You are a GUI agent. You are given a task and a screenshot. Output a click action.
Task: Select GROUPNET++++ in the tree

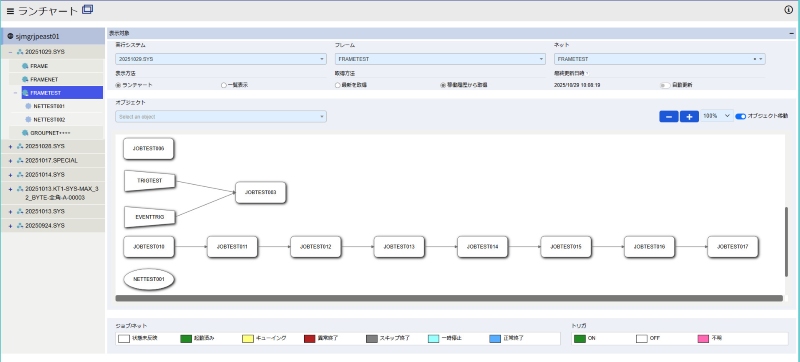[x=50, y=133]
